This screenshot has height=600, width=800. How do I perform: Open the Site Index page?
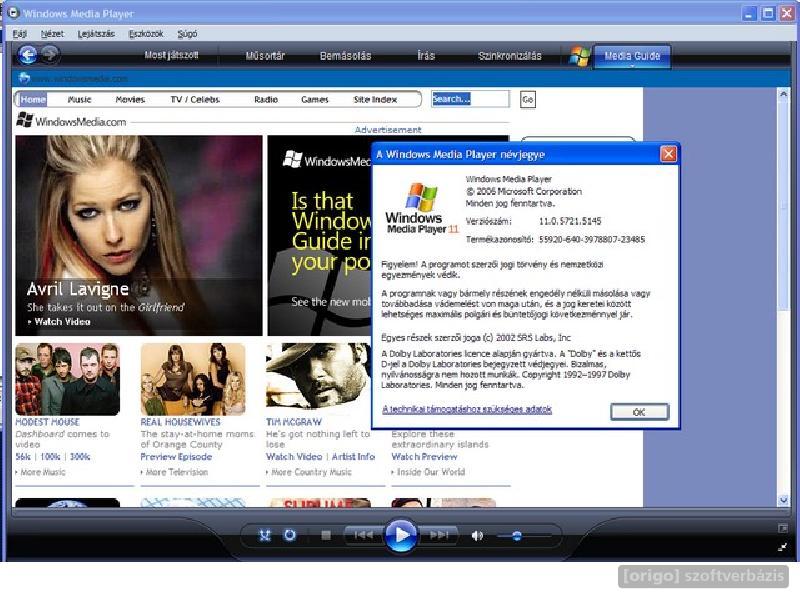coord(375,99)
